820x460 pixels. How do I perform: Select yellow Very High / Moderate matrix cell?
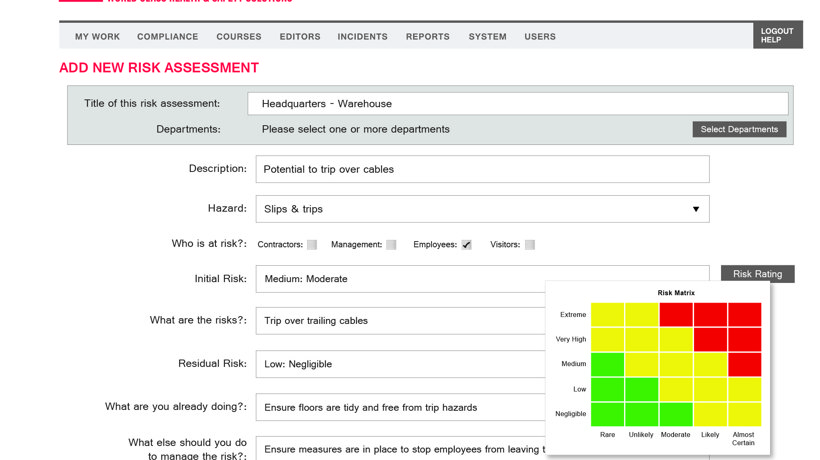click(676, 339)
